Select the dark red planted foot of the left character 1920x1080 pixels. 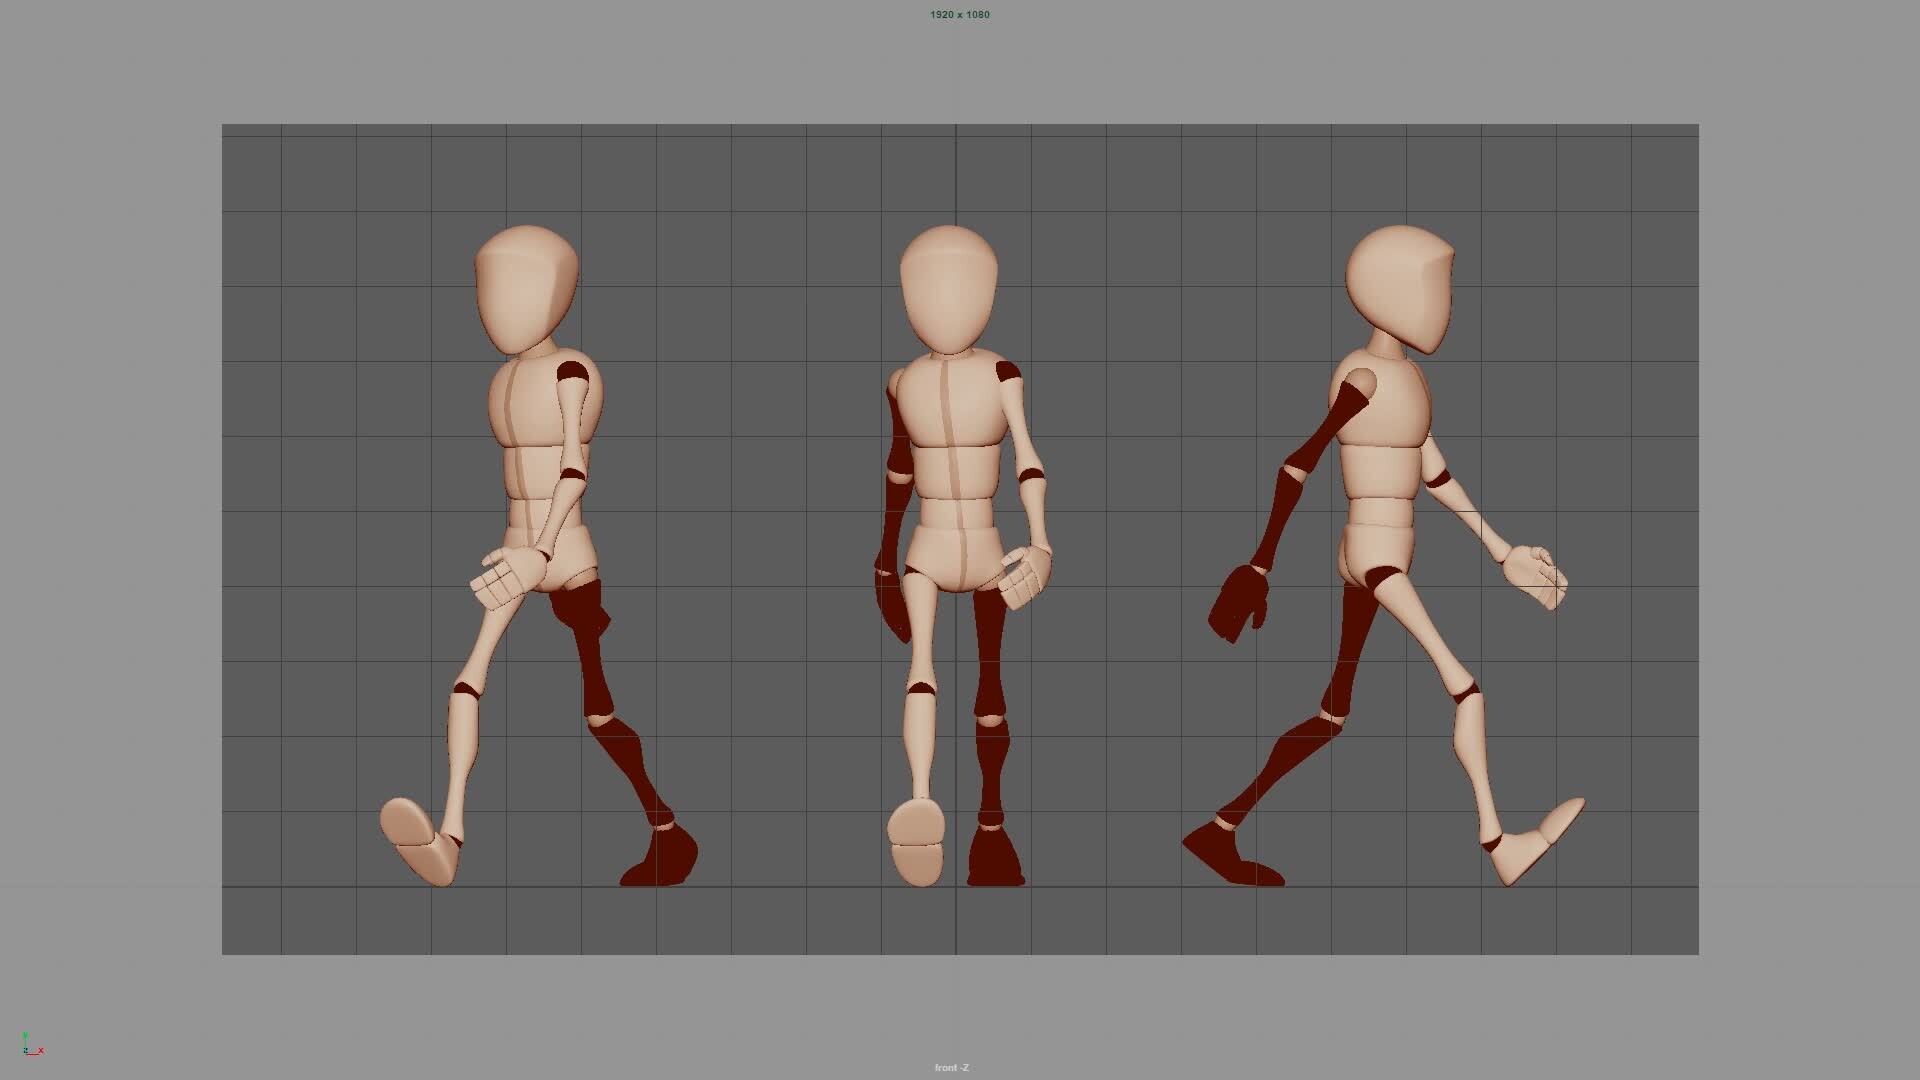click(x=659, y=856)
